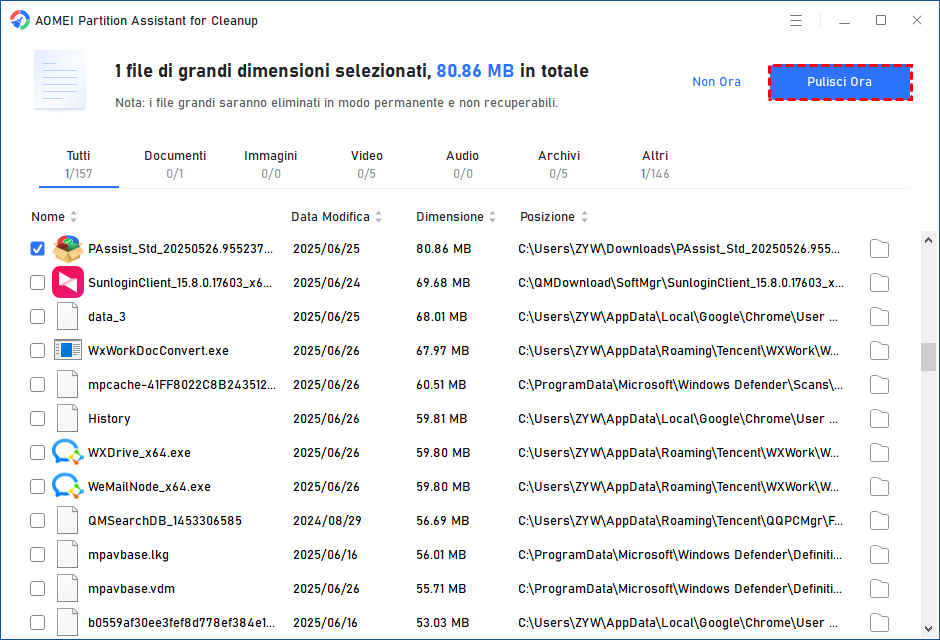Select the WXDrive_x64.exe checkbox
This screenshot has height=640, width=940.
37,452
